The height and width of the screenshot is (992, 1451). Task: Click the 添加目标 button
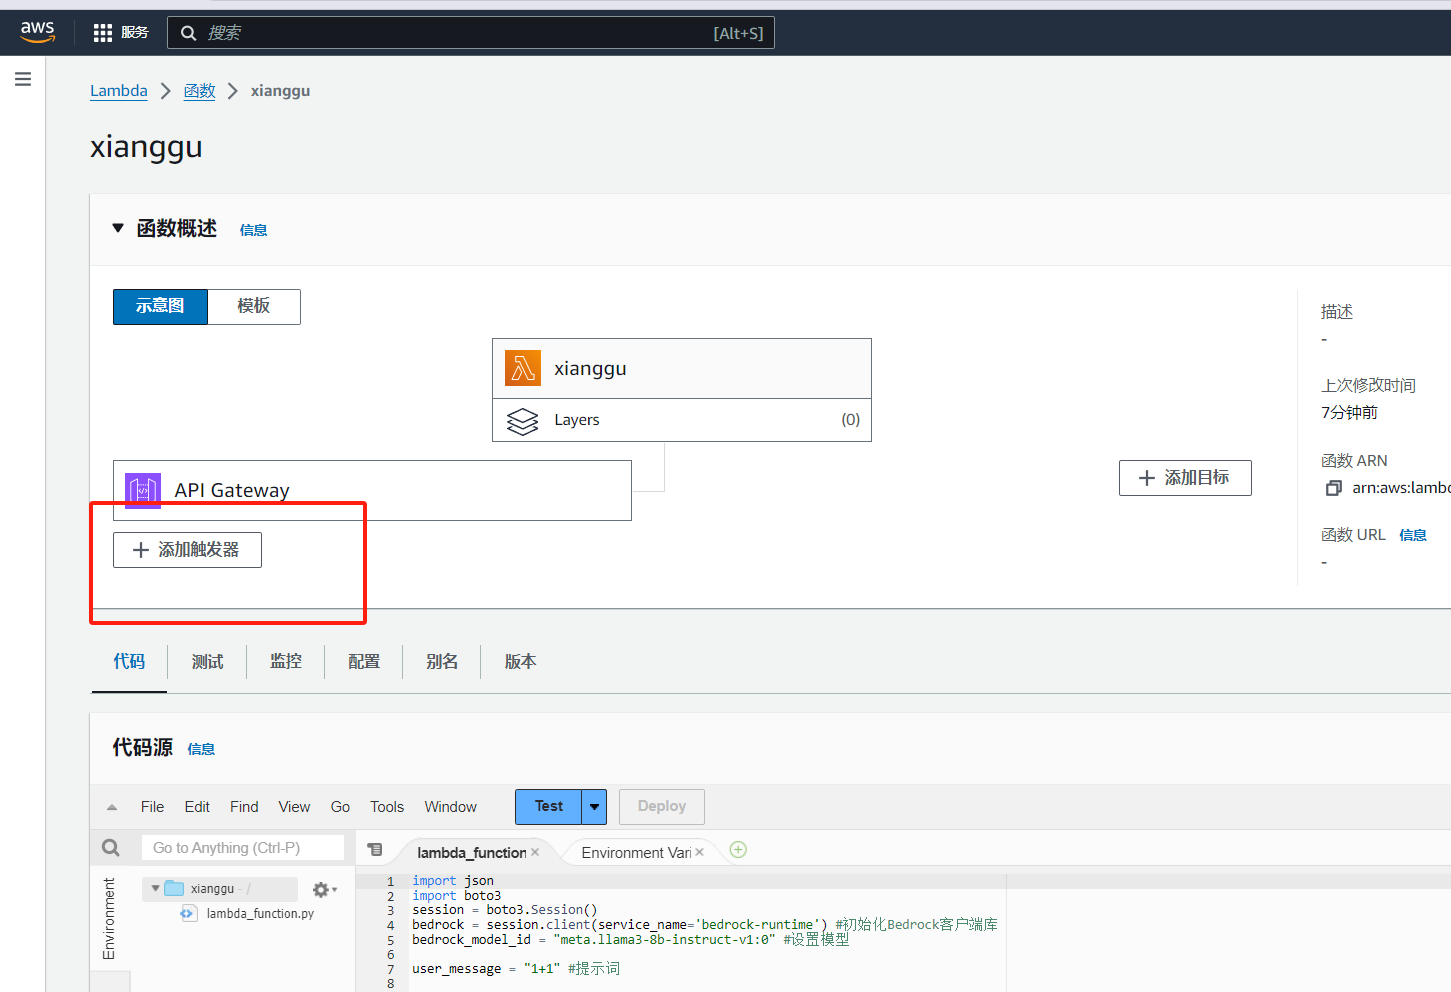point(1185,478)
